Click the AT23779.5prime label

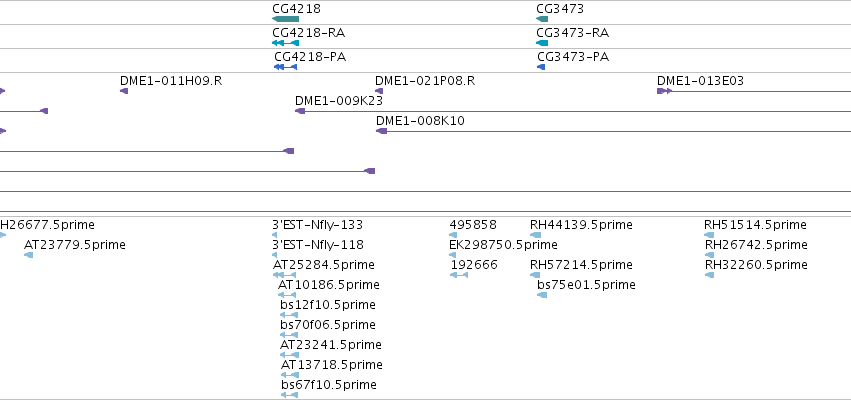75,245
